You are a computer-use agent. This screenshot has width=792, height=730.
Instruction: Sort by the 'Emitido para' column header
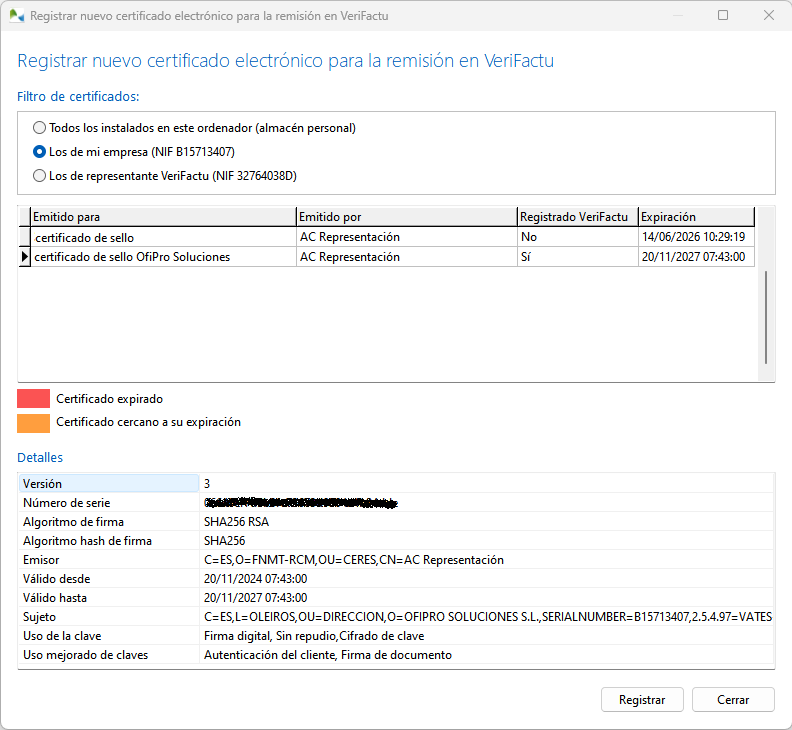[x=162, y=217]
